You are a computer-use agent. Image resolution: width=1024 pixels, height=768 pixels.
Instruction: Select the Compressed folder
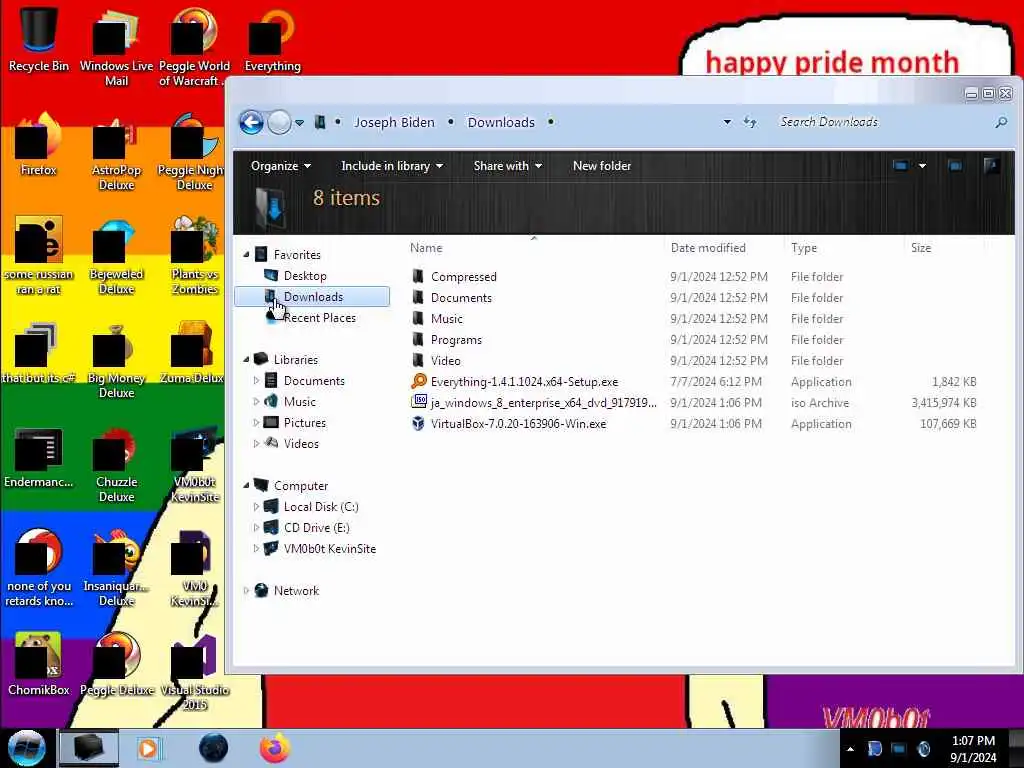pyautogui.click(x=463, y=277)
